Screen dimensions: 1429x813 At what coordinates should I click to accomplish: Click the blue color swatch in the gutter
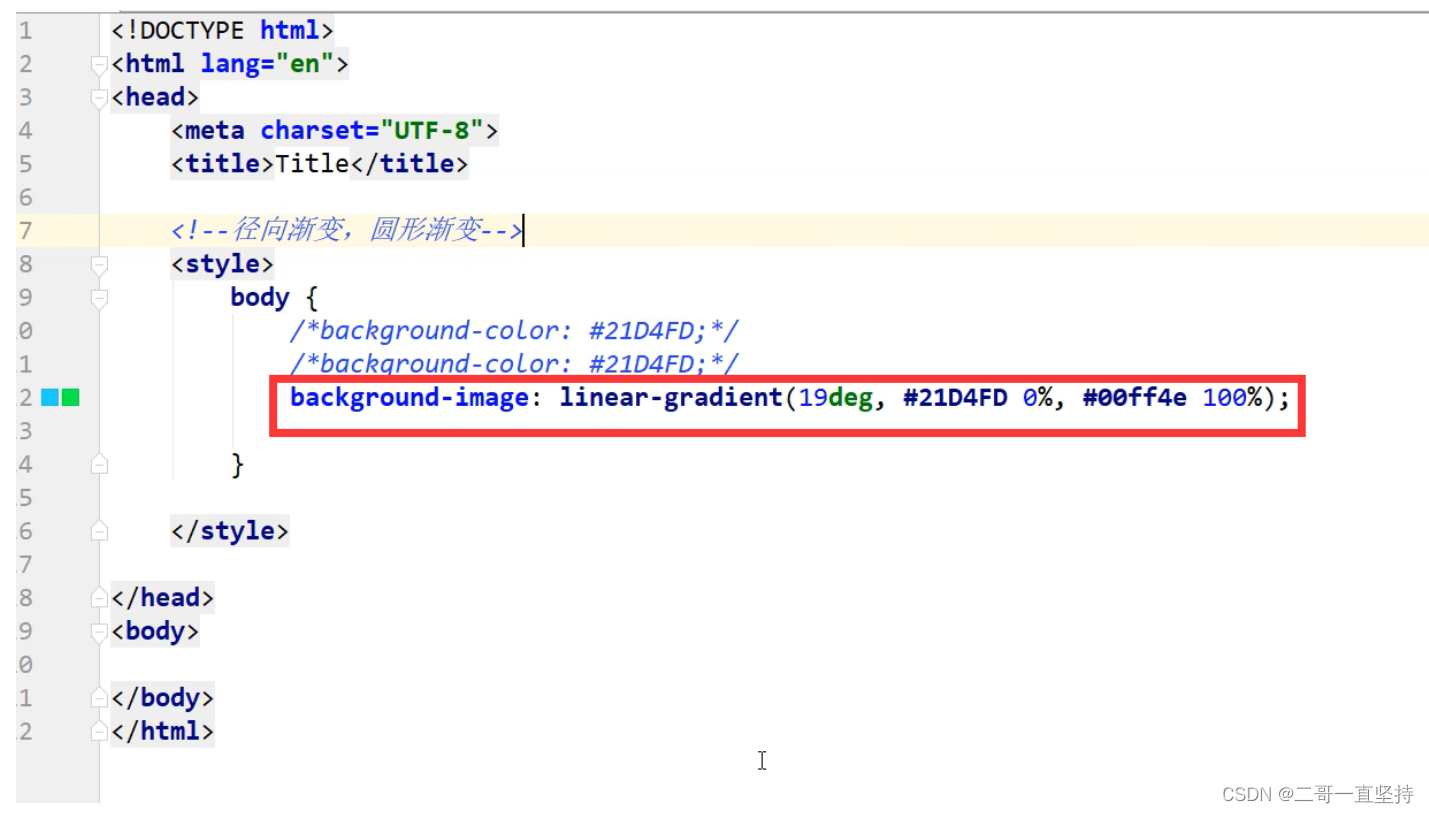(x=49, y=398)
